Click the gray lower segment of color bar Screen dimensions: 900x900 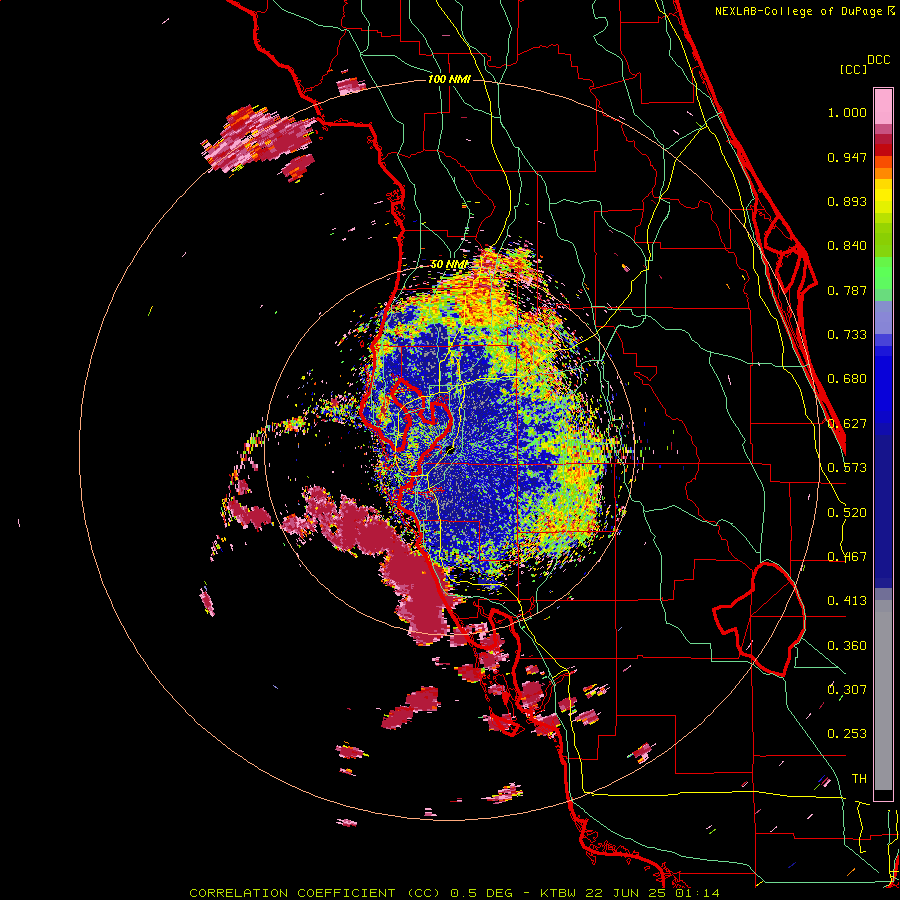click(883, 695)
